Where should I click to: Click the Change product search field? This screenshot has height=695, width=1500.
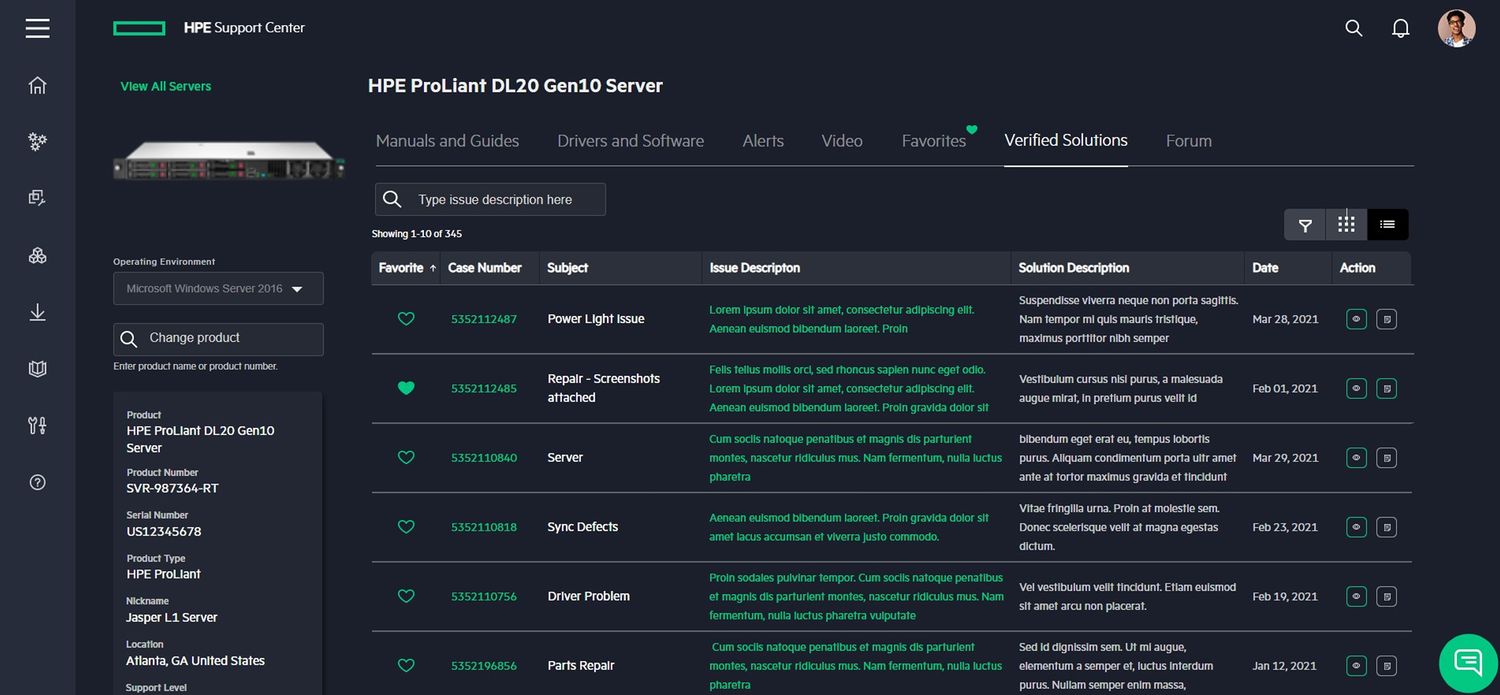(218, 339)
